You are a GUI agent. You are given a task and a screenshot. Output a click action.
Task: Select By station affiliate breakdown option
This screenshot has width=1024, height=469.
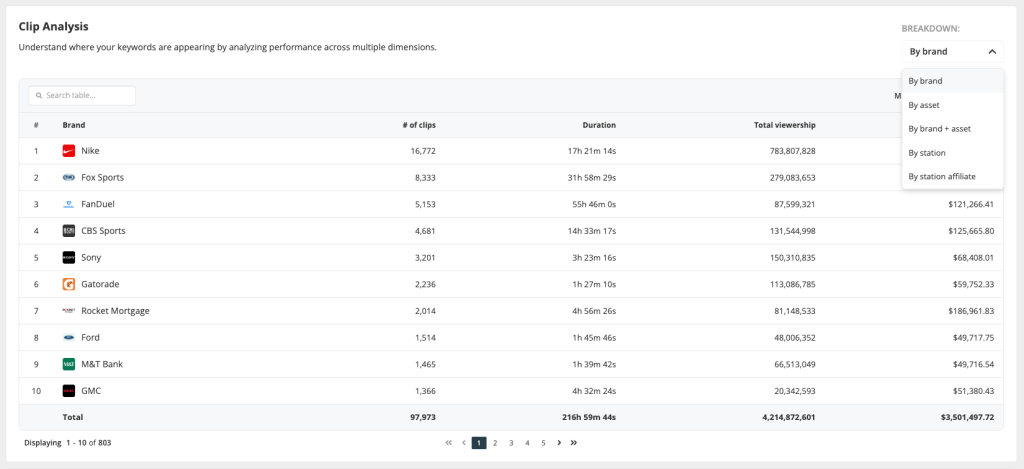point(952,176)
